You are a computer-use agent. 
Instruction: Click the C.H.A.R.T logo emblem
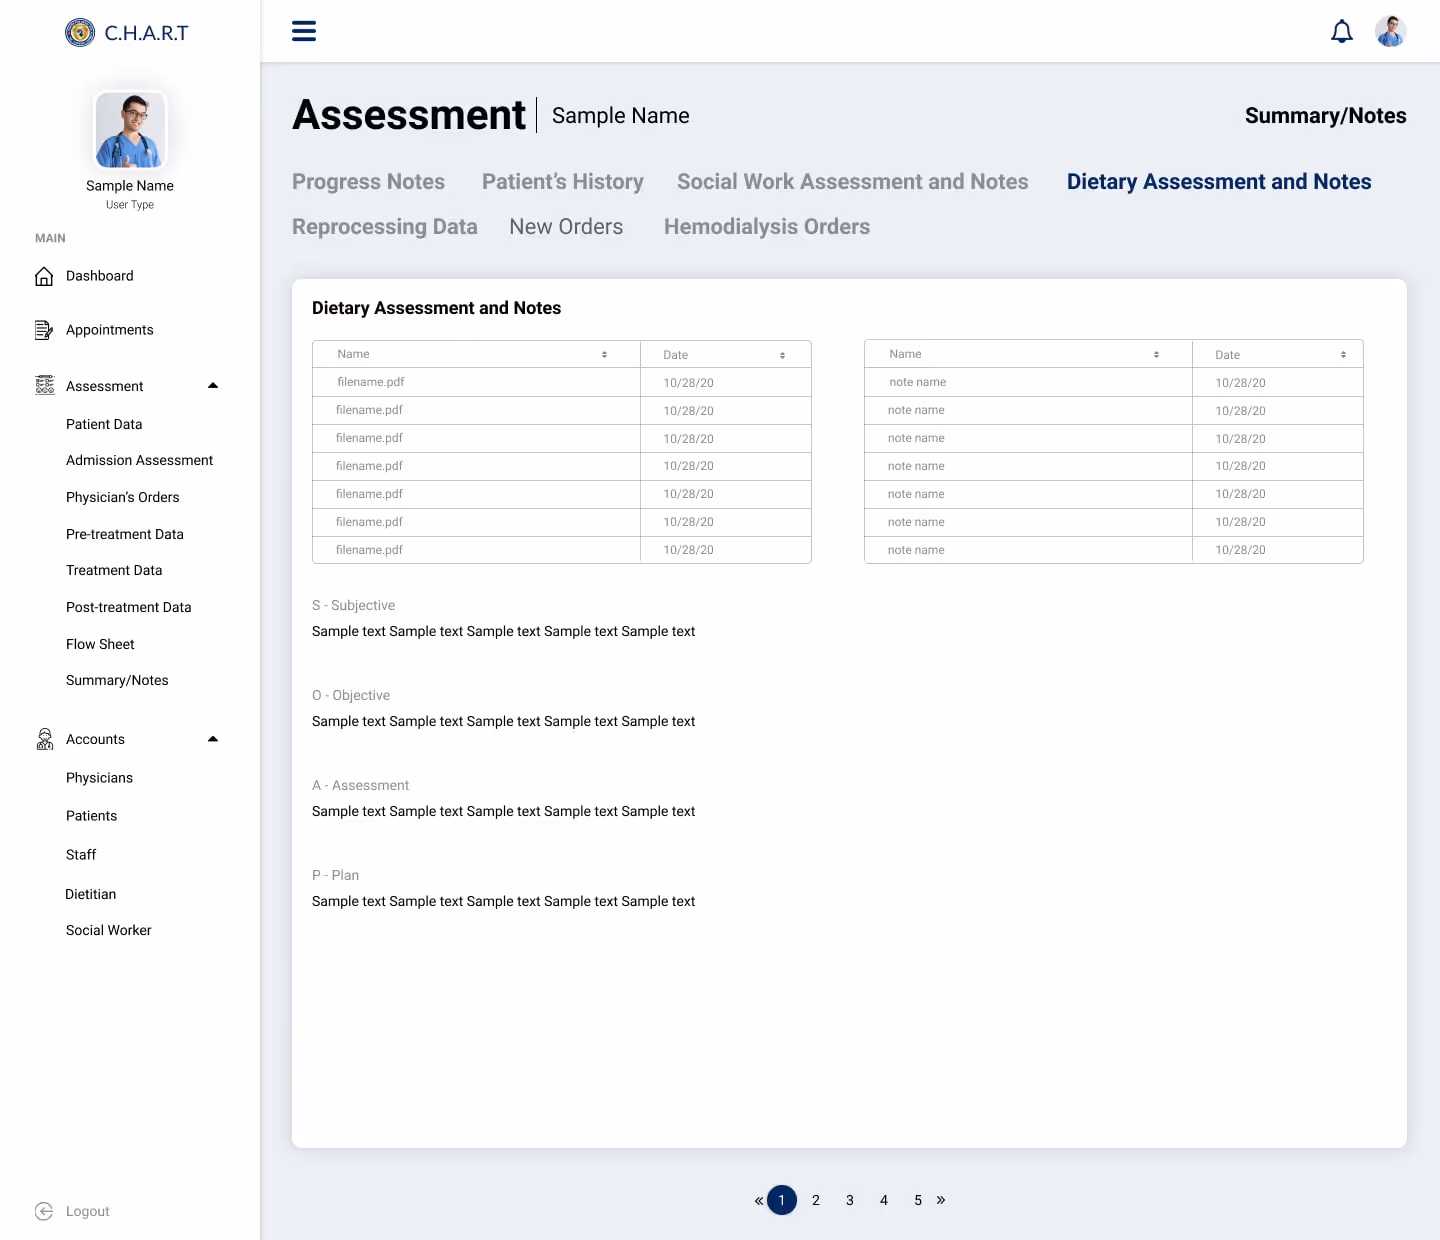[x=80, y=32]
